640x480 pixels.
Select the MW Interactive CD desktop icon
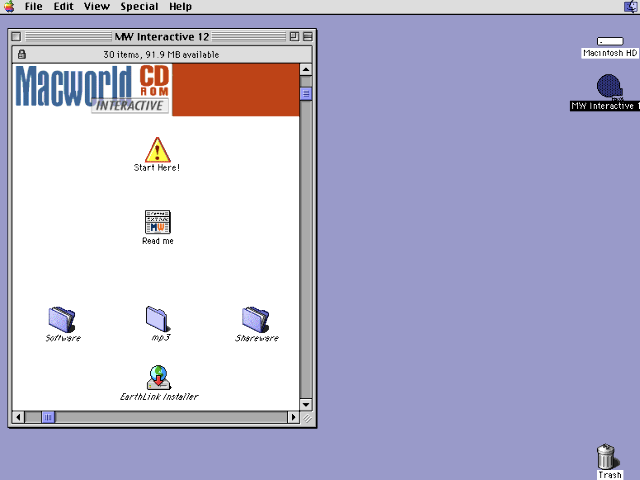coord(609,87)
